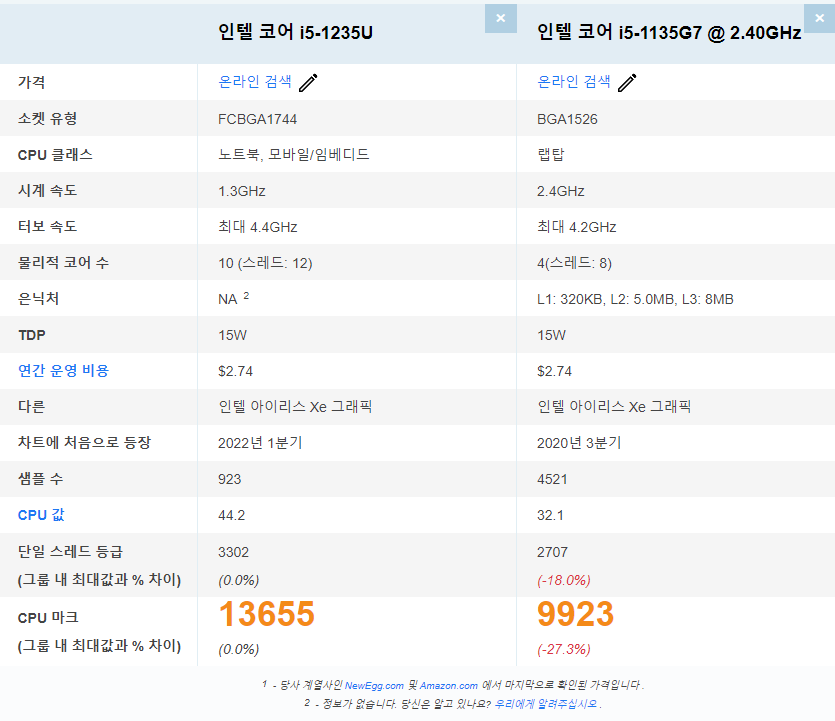Click core count 4(스레드: 8)
Viewport: 835px width, 721px height.
pos(574,263)
